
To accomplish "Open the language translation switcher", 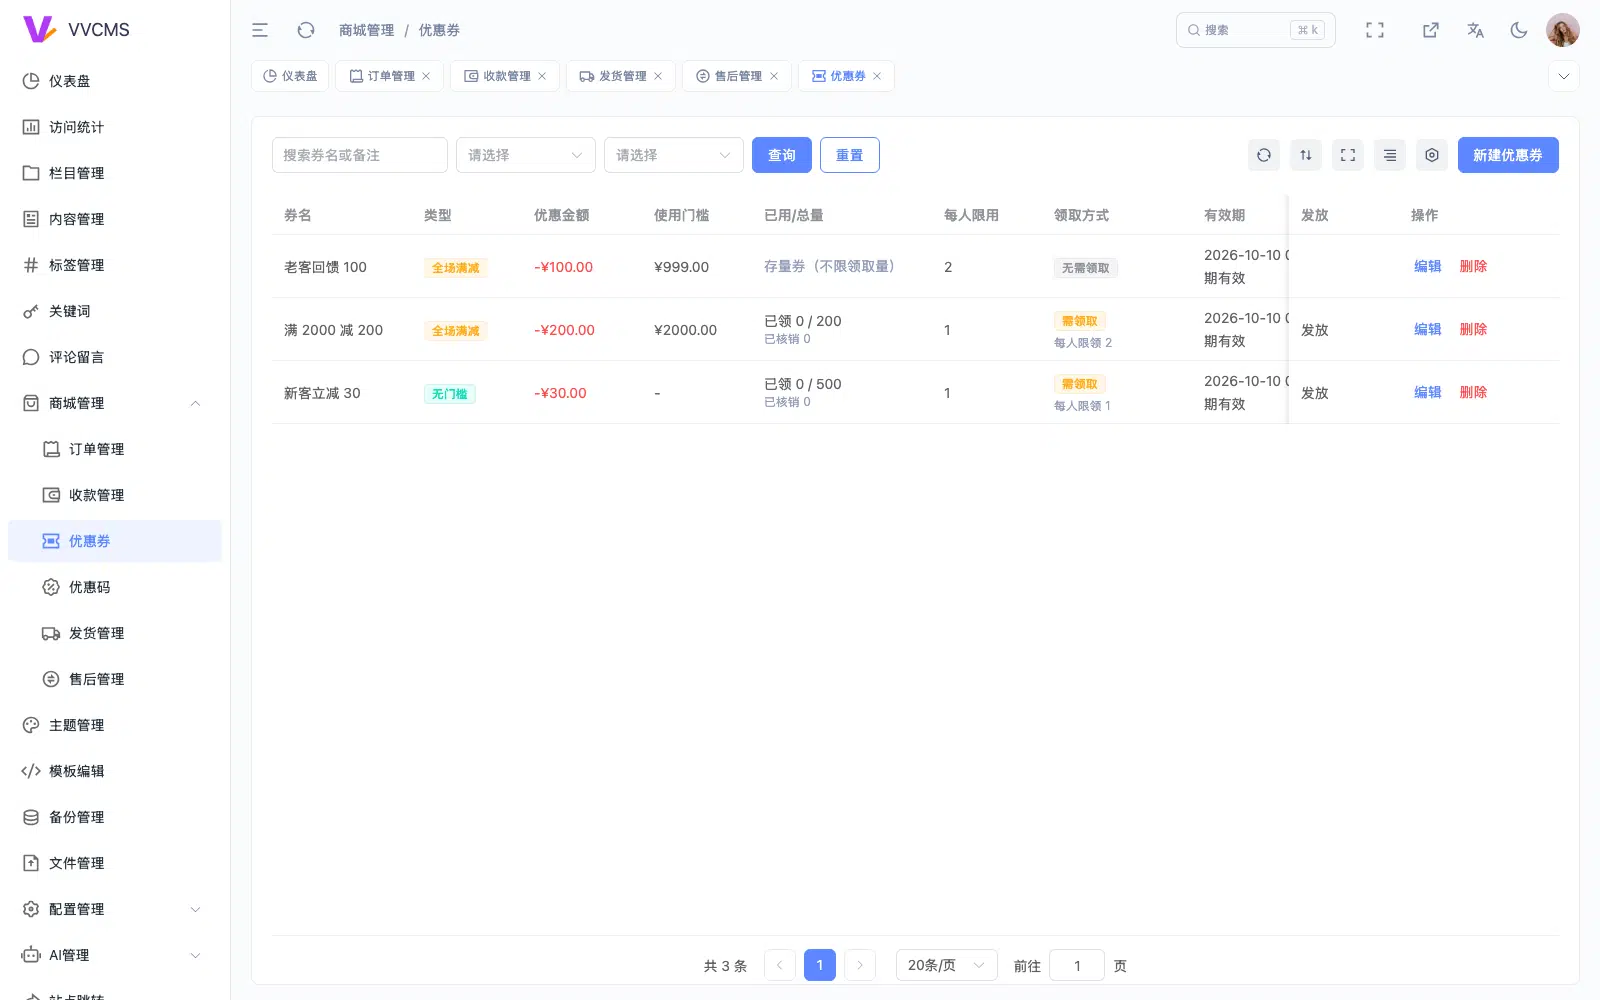I will (x=1475, y=30).
